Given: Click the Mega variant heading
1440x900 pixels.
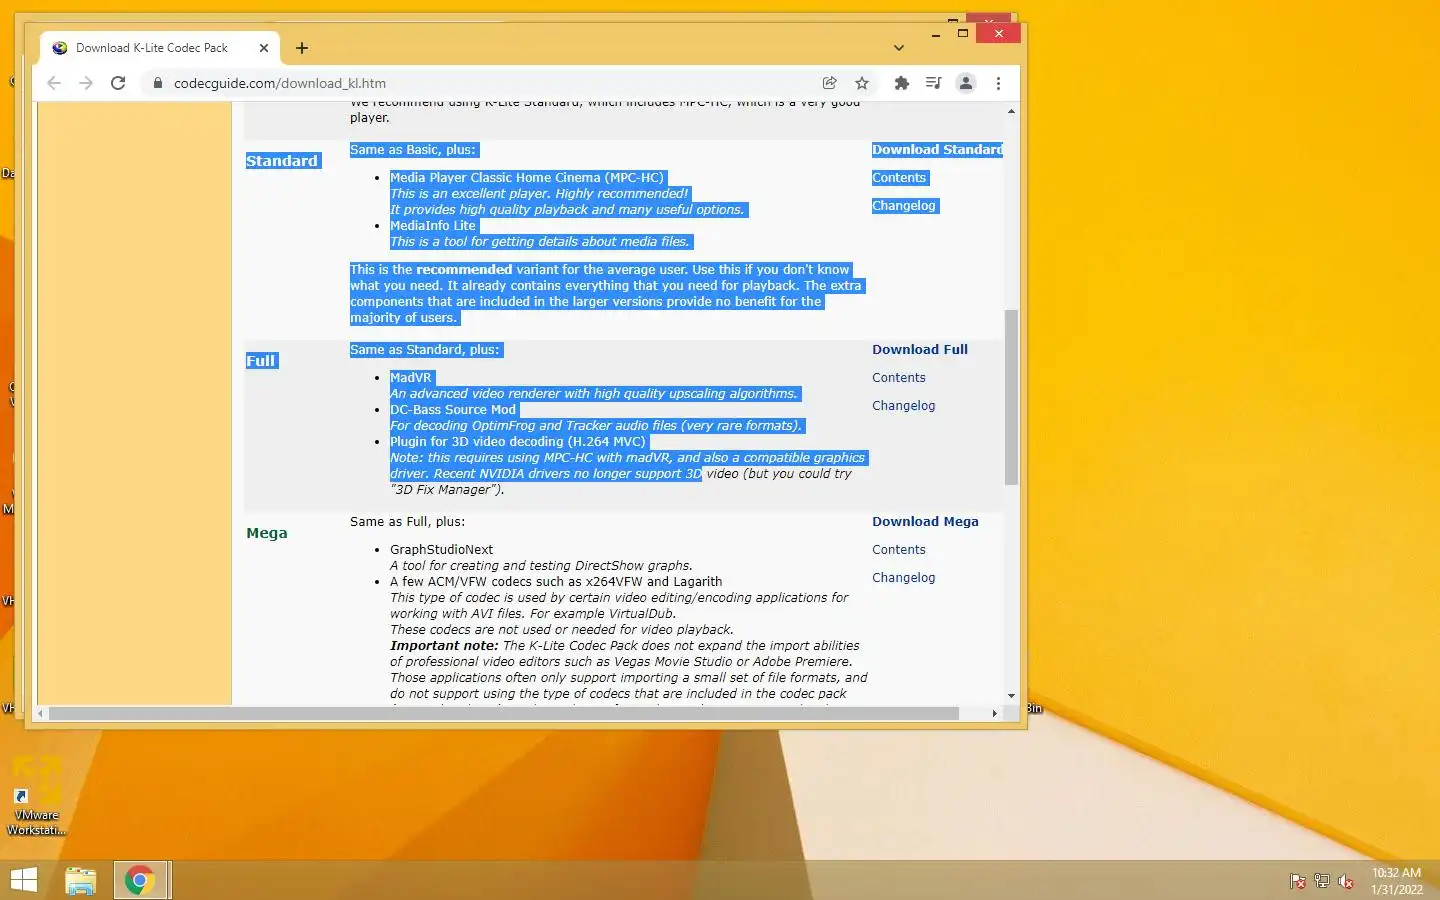Looking at the screenshot, I should coord(267,533).
